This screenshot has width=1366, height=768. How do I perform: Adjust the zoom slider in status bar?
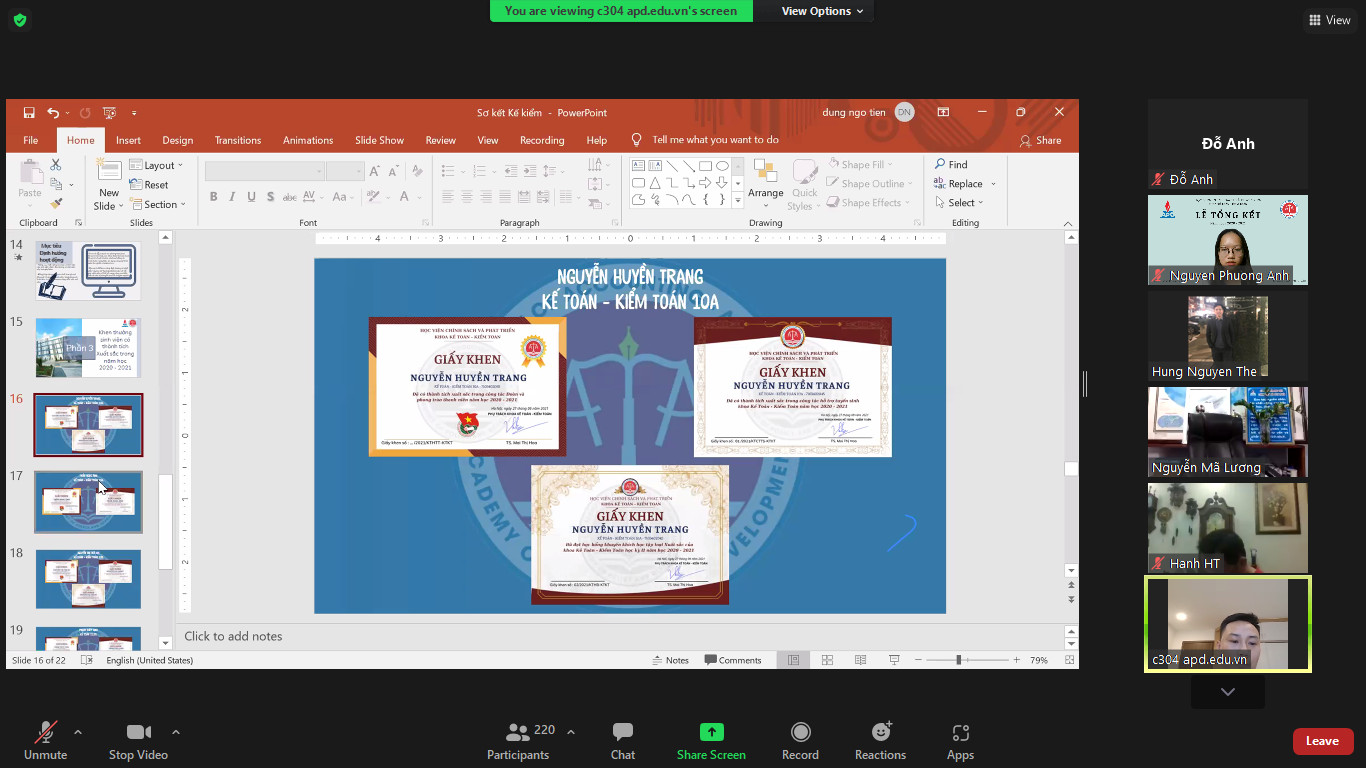(958, 660)
